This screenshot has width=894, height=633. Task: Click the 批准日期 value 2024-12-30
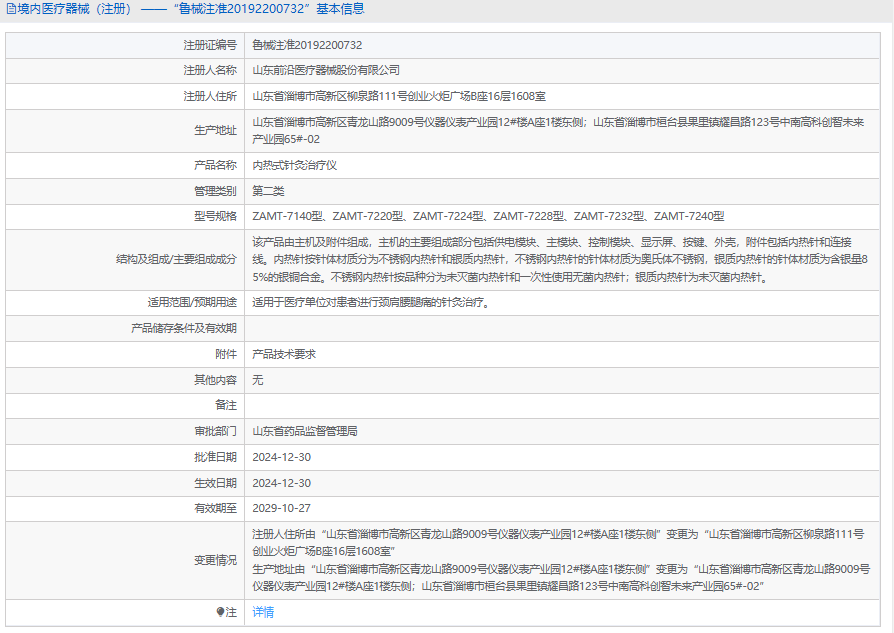281,457
